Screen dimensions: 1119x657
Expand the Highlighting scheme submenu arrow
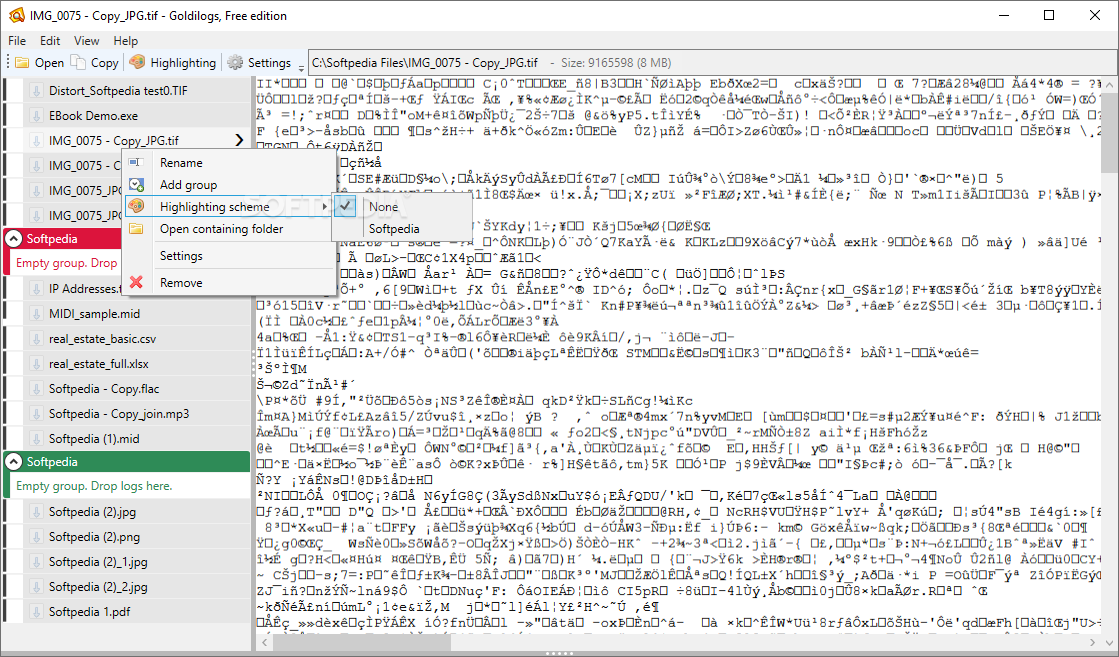click(x=325, y=207)
